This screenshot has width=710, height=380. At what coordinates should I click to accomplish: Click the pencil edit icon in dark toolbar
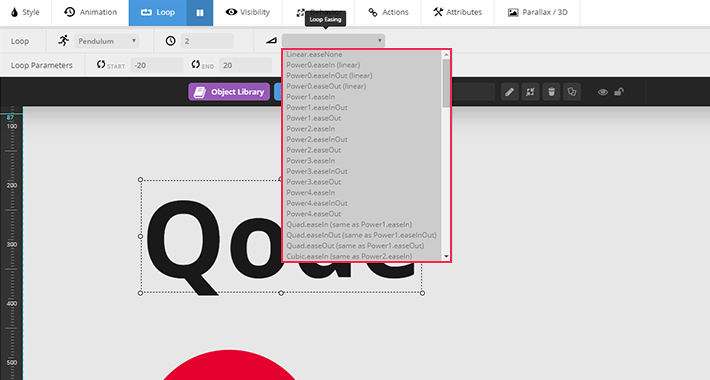coord(509,92)
